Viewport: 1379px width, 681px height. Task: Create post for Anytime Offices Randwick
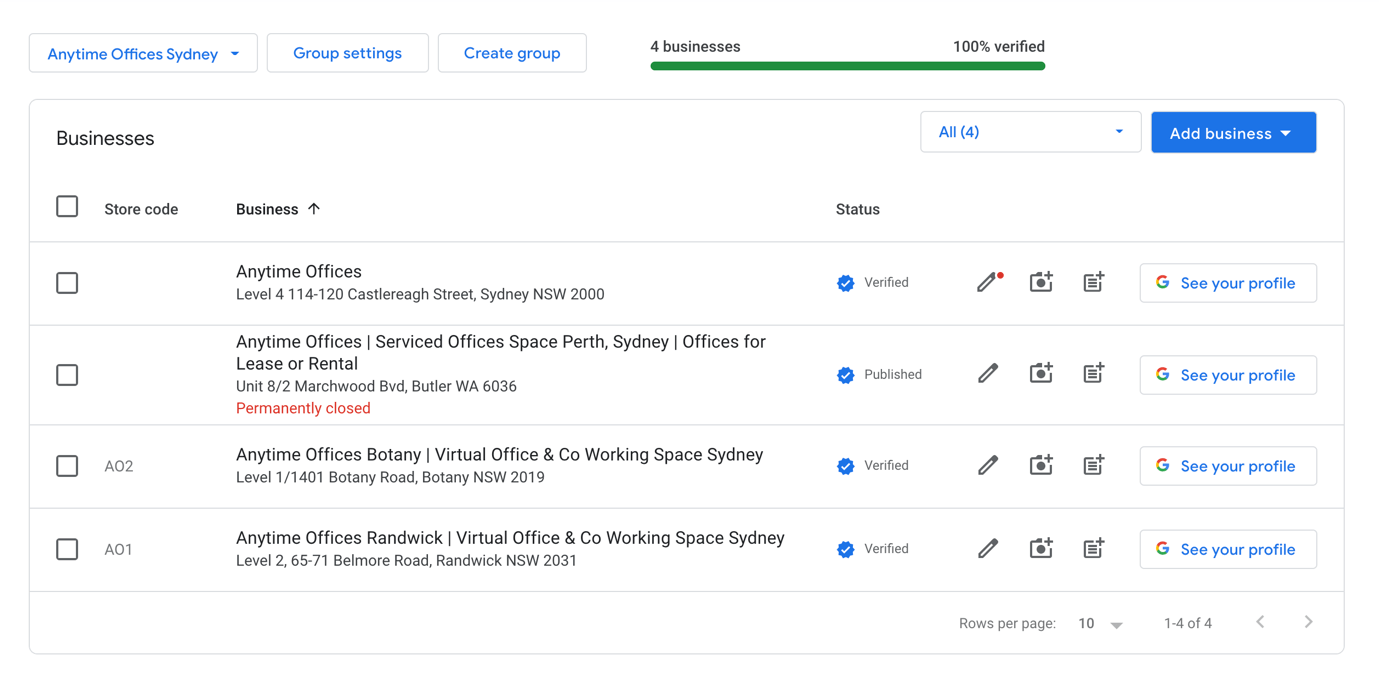pos(1094,549)
